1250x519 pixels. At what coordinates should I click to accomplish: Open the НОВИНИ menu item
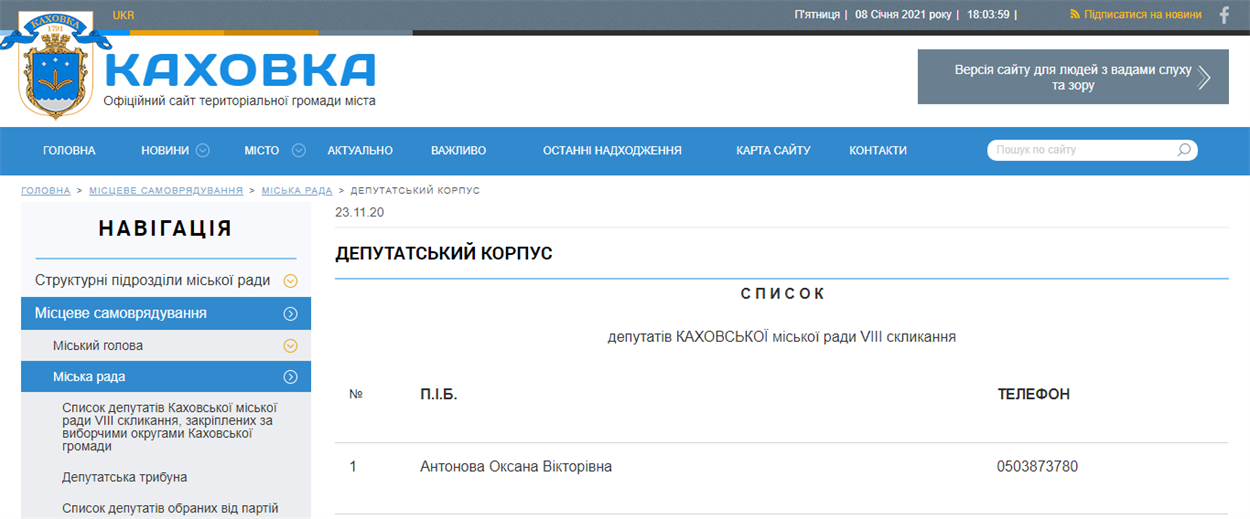[165, 150]
